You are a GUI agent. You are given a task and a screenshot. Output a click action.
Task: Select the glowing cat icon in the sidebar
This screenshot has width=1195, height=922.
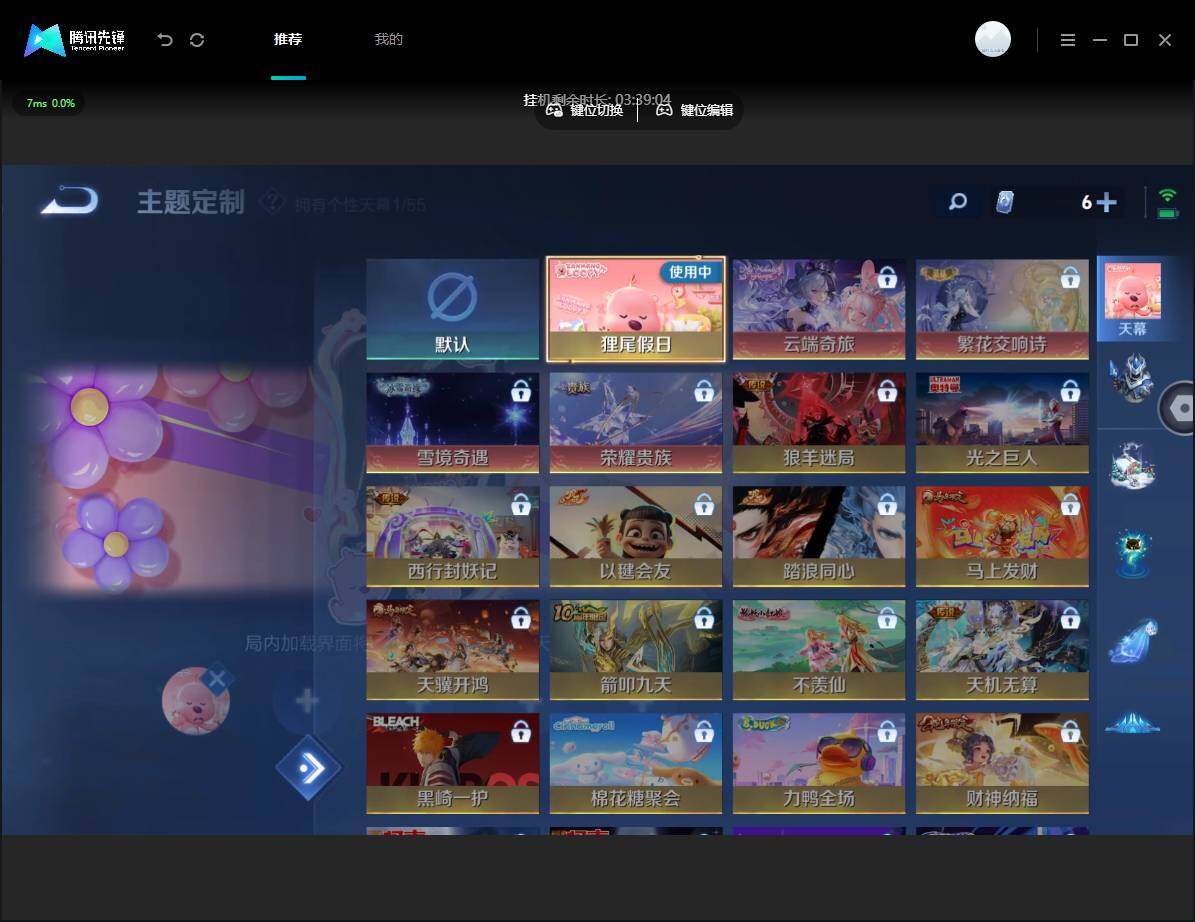coord(1133,554)
